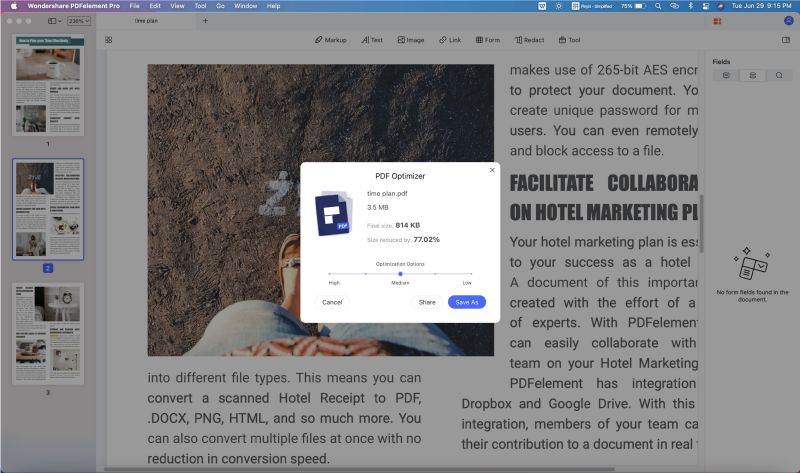The width and height of the screenshot is (800, 473).
Task: Select page 1 thumbnail
Action: click(x=48, y=85)
